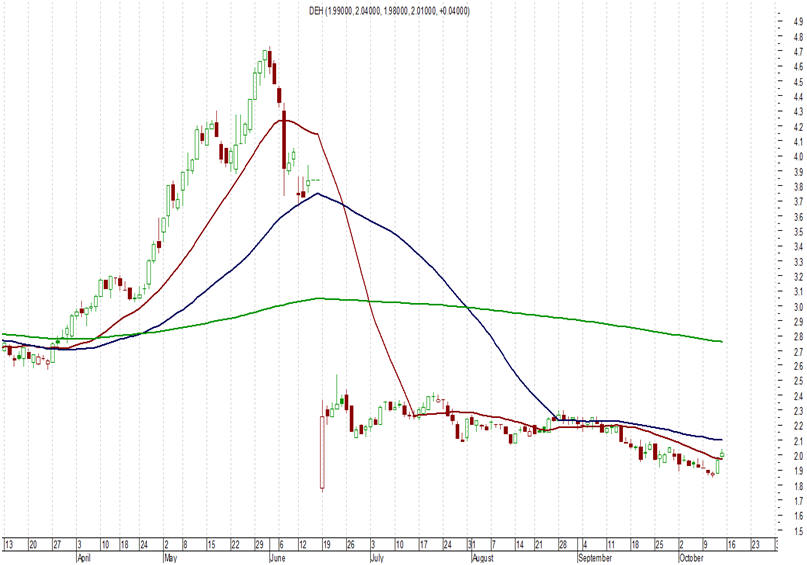807x565 pixels.
Task: Select the 31 date axis label
Action: point(470,544)
